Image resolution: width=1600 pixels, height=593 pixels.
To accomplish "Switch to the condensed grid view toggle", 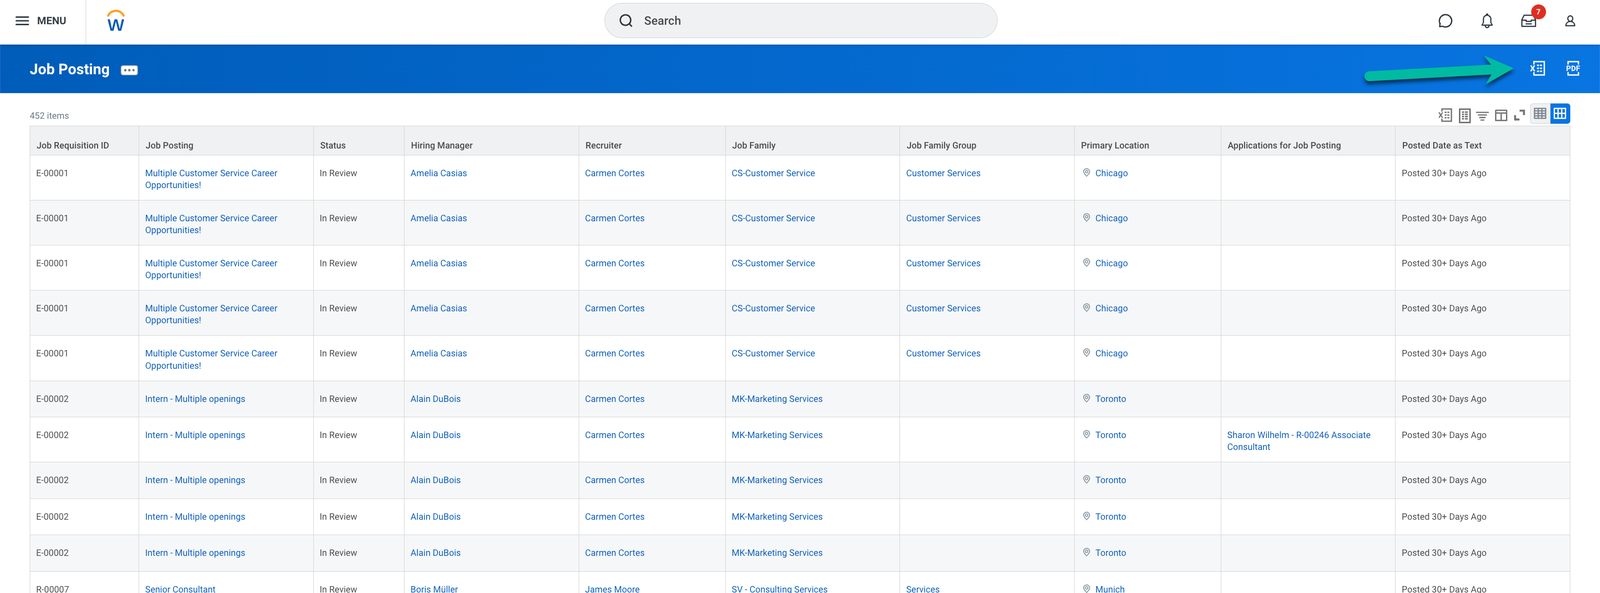I will [1540, 114].
